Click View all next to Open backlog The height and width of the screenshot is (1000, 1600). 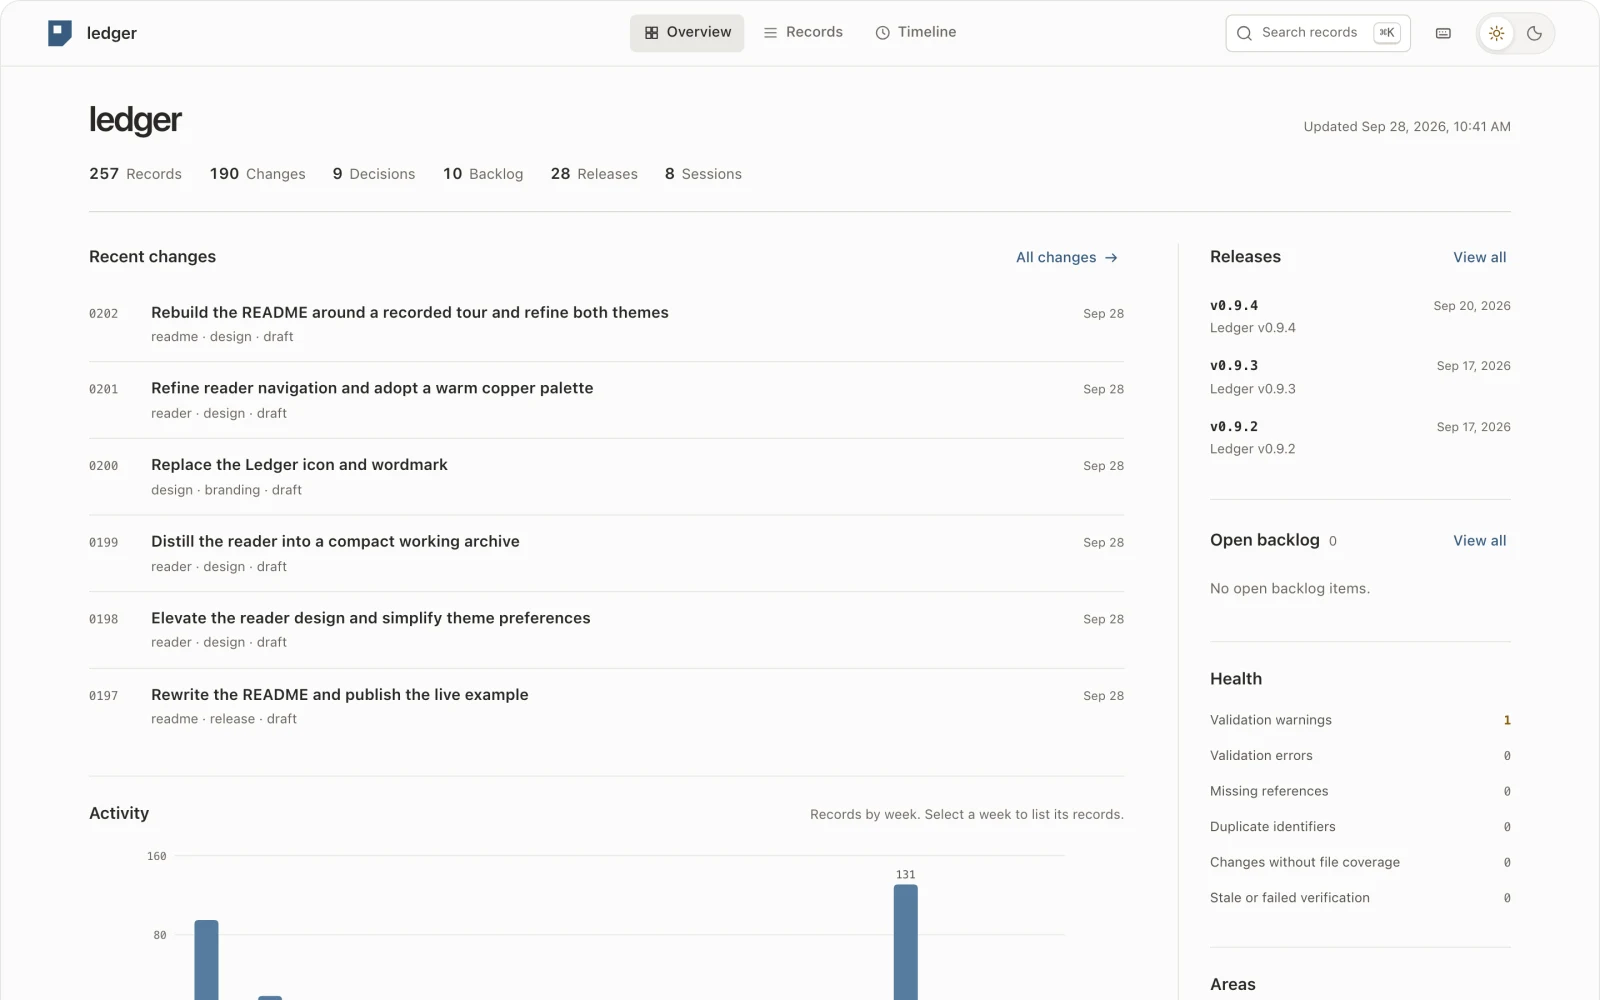[1479, 541]
